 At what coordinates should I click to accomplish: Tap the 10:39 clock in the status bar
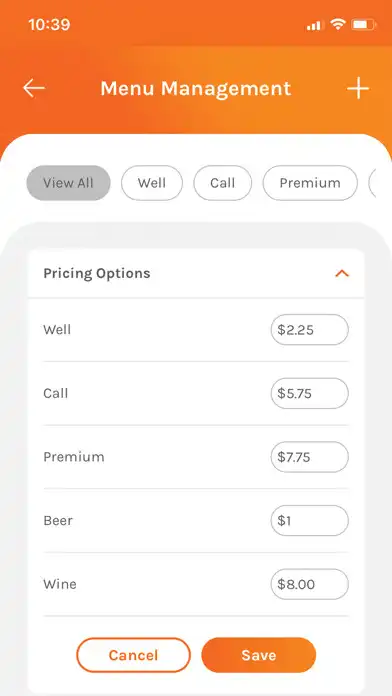49,24
